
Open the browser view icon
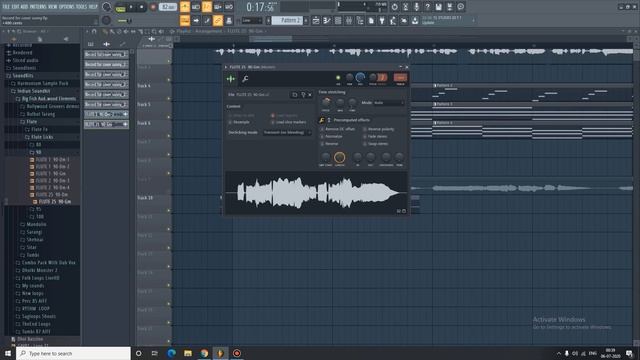pyautogui.click(x=360, y=20)
